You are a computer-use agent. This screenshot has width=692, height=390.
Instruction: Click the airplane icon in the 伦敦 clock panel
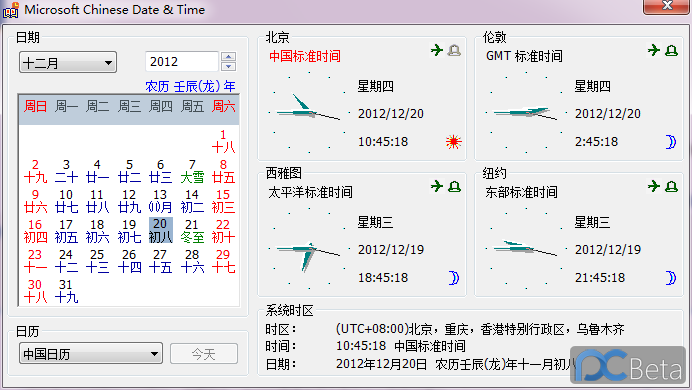point(654,50)
